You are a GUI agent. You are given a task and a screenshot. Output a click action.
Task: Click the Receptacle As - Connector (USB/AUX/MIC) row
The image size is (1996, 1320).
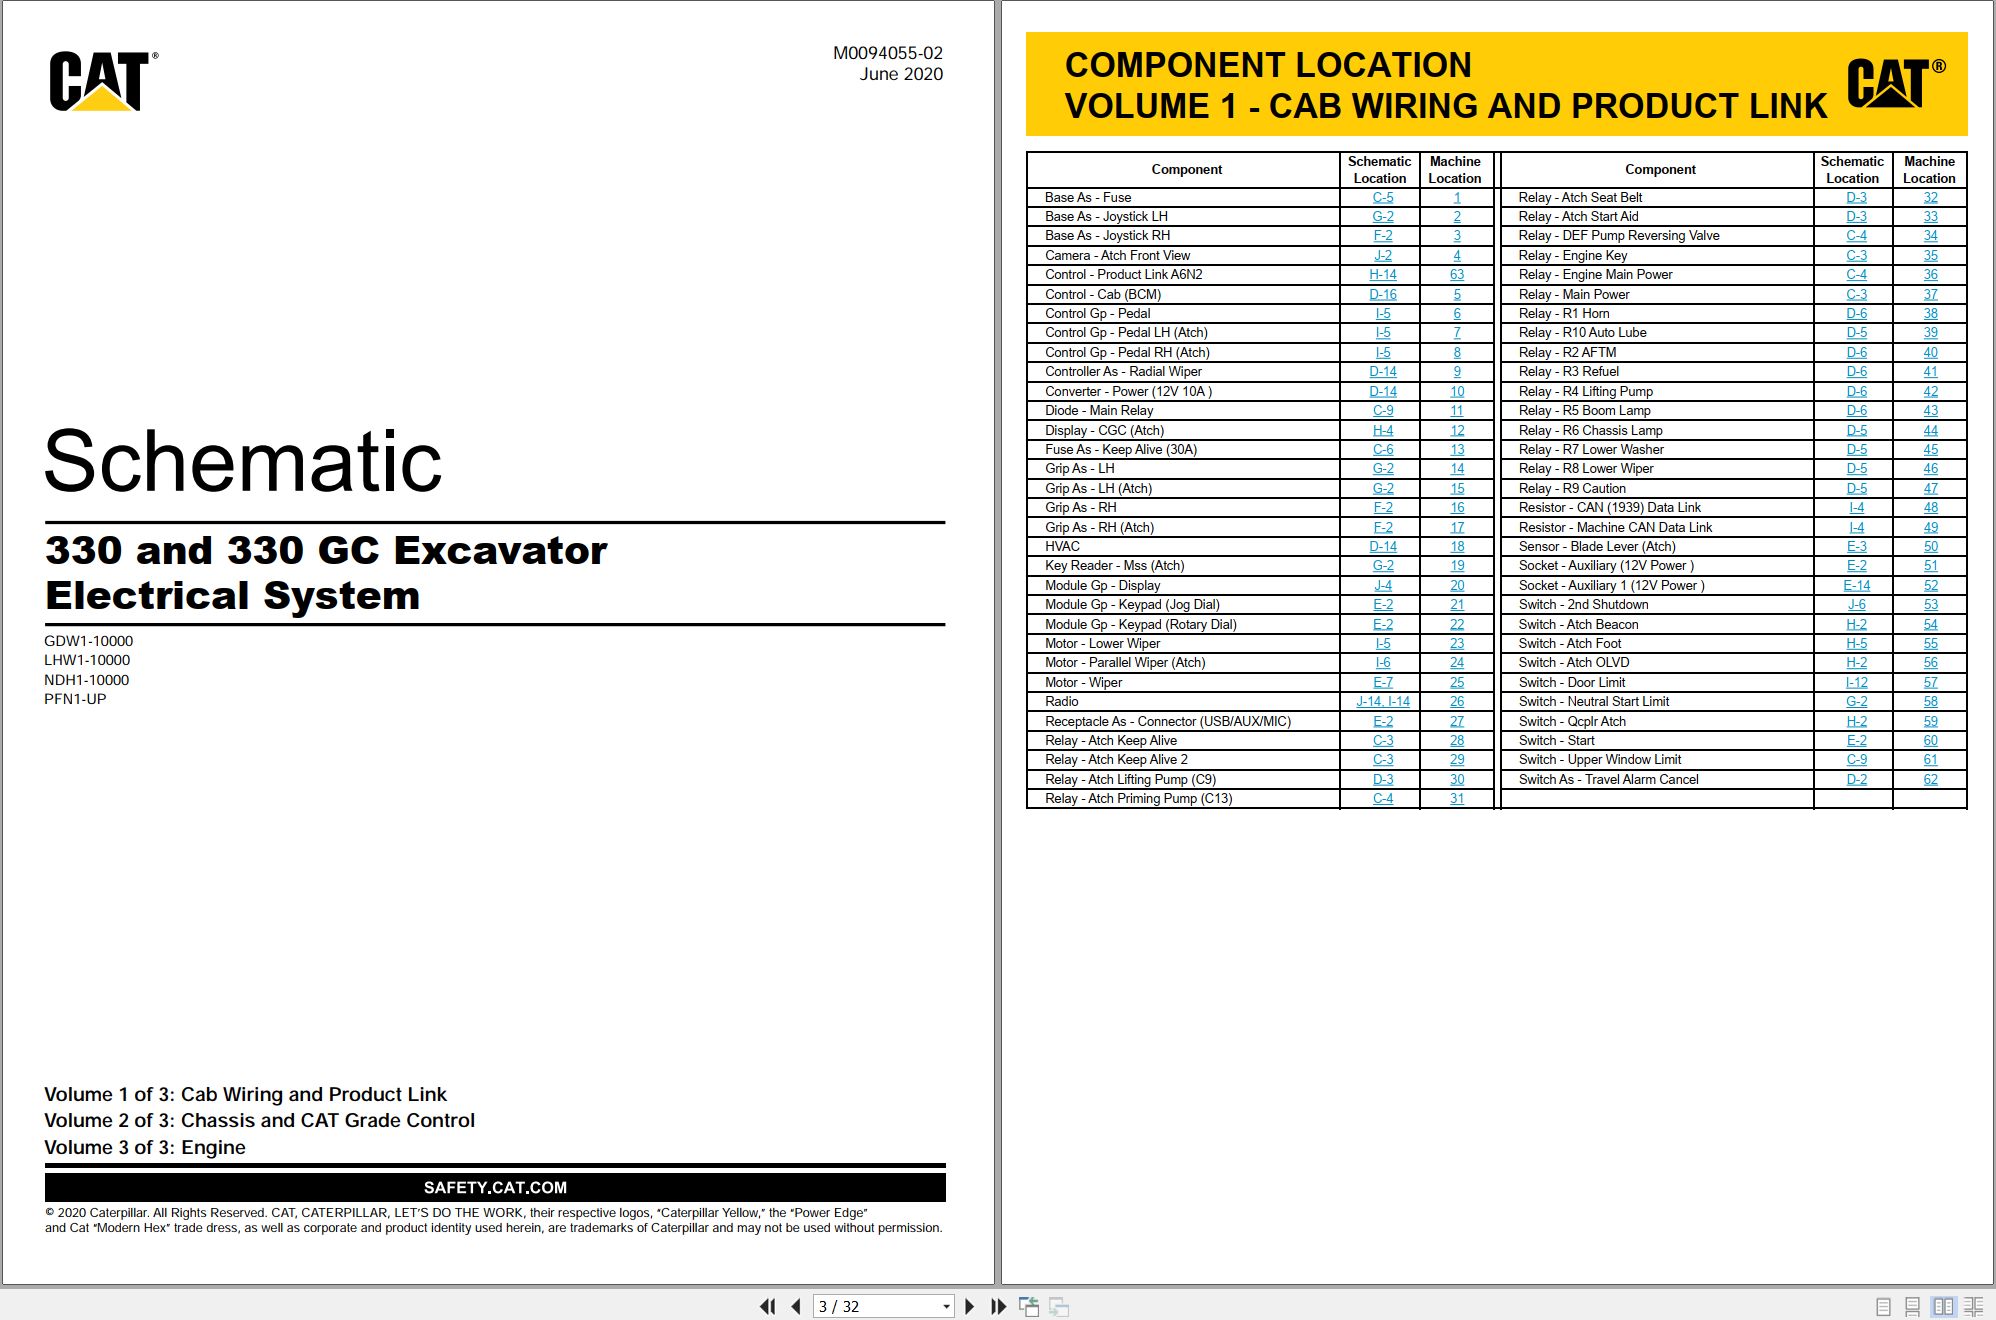(1260, 721)
